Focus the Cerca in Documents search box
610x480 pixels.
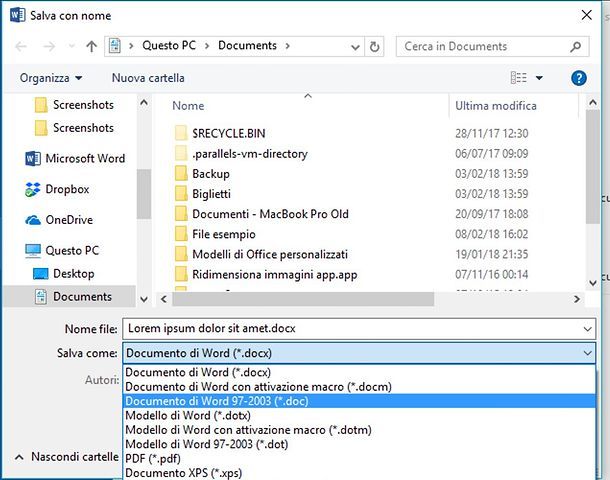[x=492, y=47]
